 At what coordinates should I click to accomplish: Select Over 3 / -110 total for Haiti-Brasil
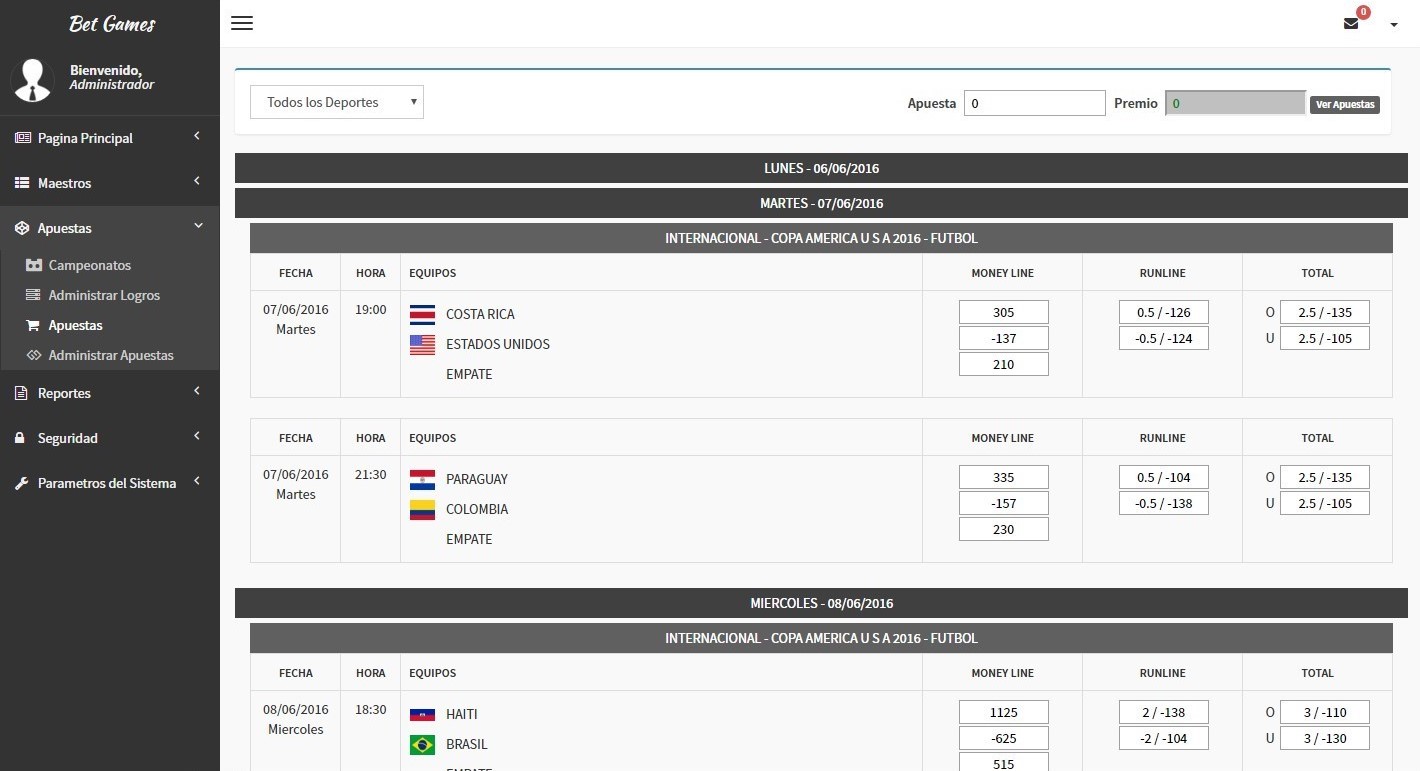point(1324,712)
